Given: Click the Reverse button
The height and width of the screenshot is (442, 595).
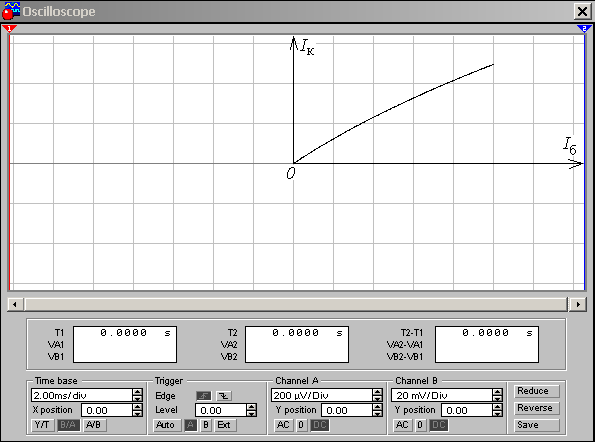Looking at the screenshot, I should click(x=537, y=408).
